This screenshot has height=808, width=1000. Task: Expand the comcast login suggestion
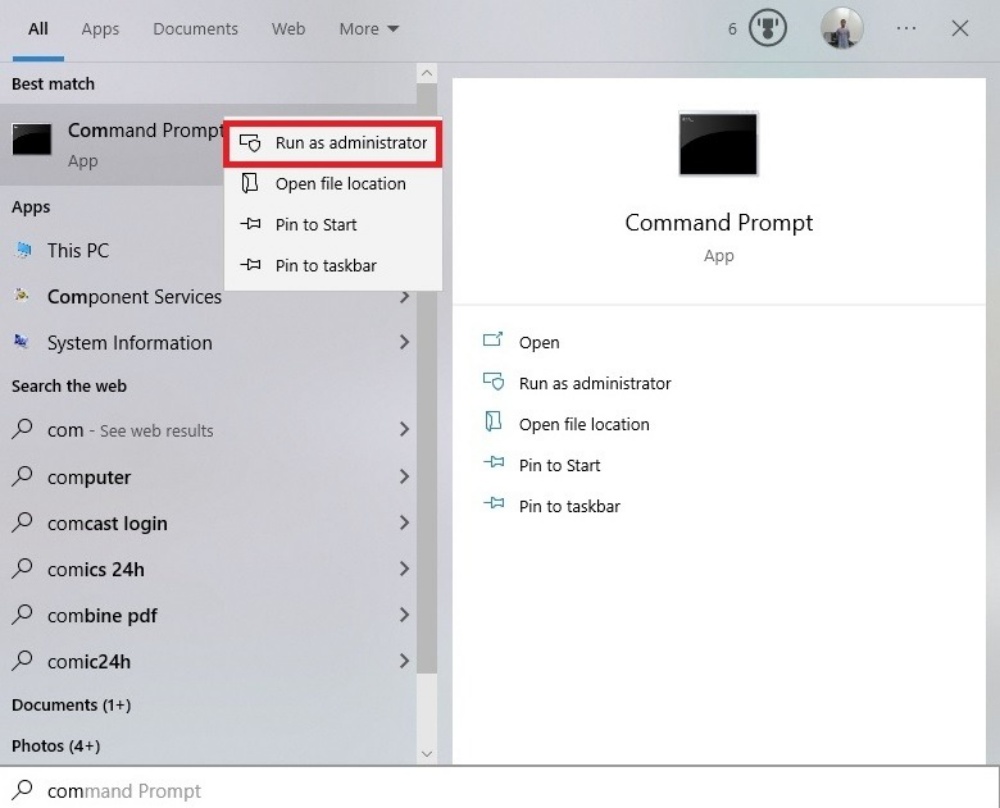[404, 523]
